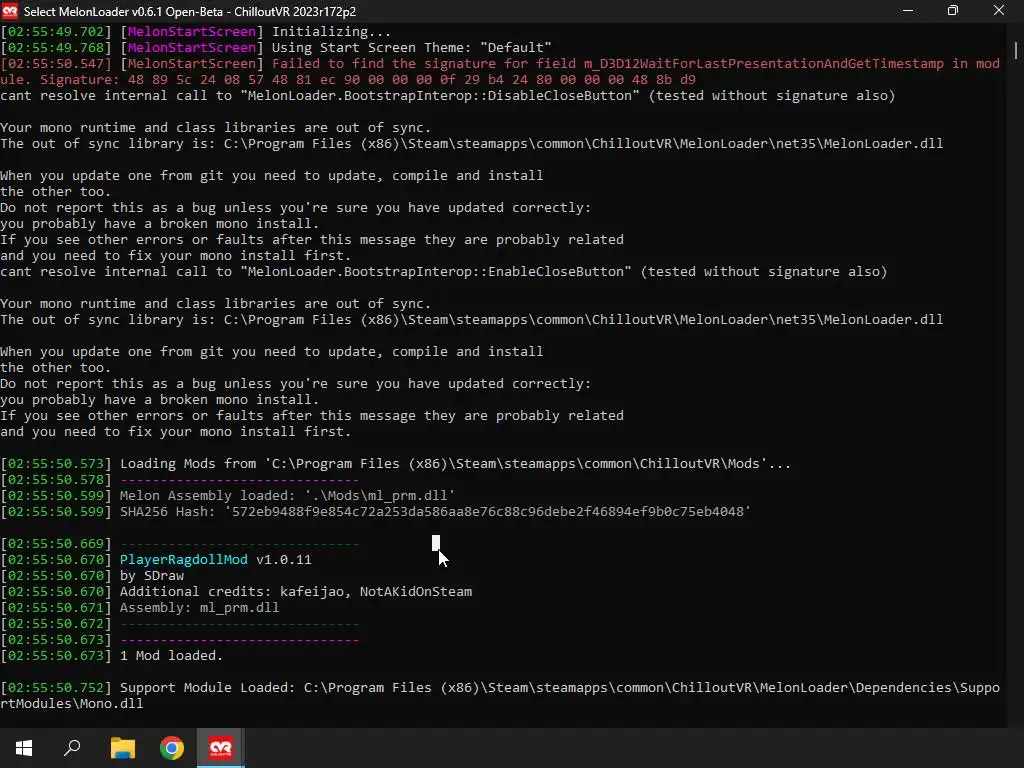Minimize the MelonLoader console window

click(x=908, y=10)
